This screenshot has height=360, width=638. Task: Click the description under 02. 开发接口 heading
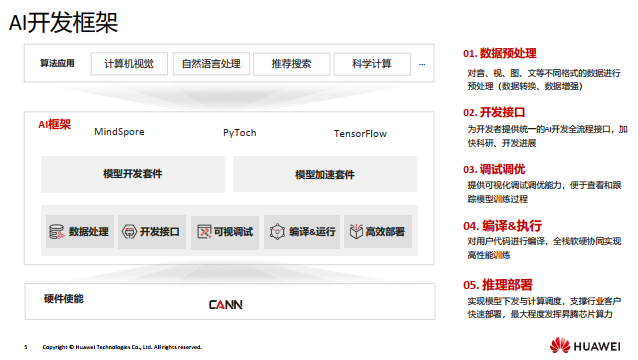coord(547,136)
